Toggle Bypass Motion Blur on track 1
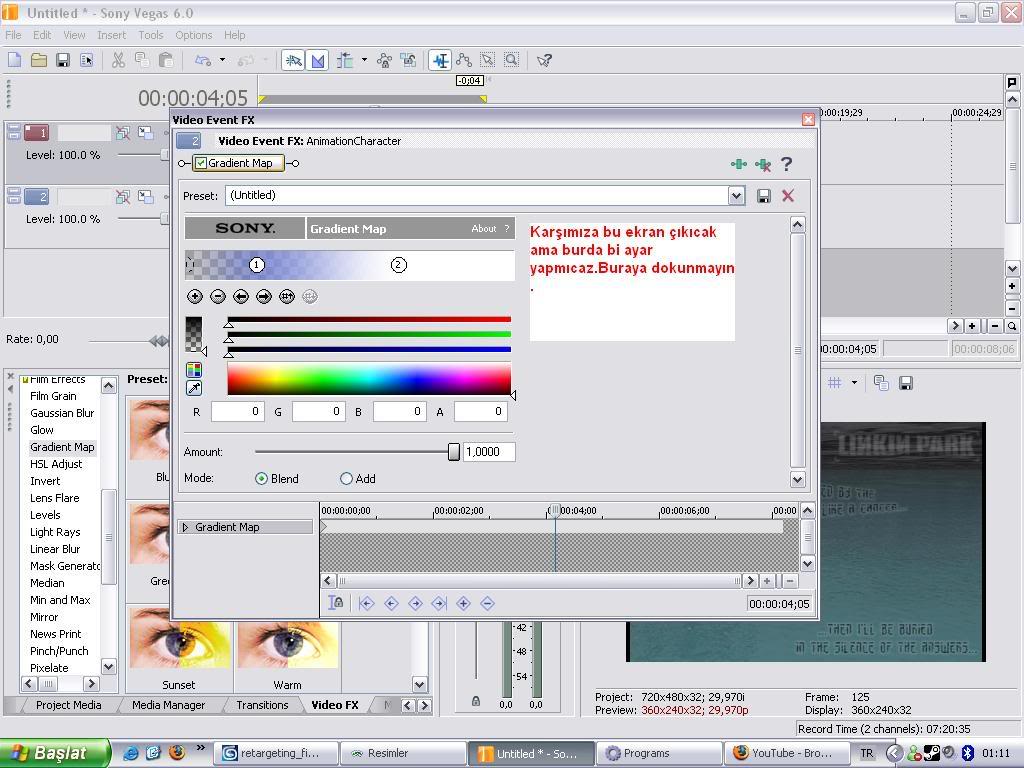The width and height of the screenshot is (1024, 768). click(122, 133)
